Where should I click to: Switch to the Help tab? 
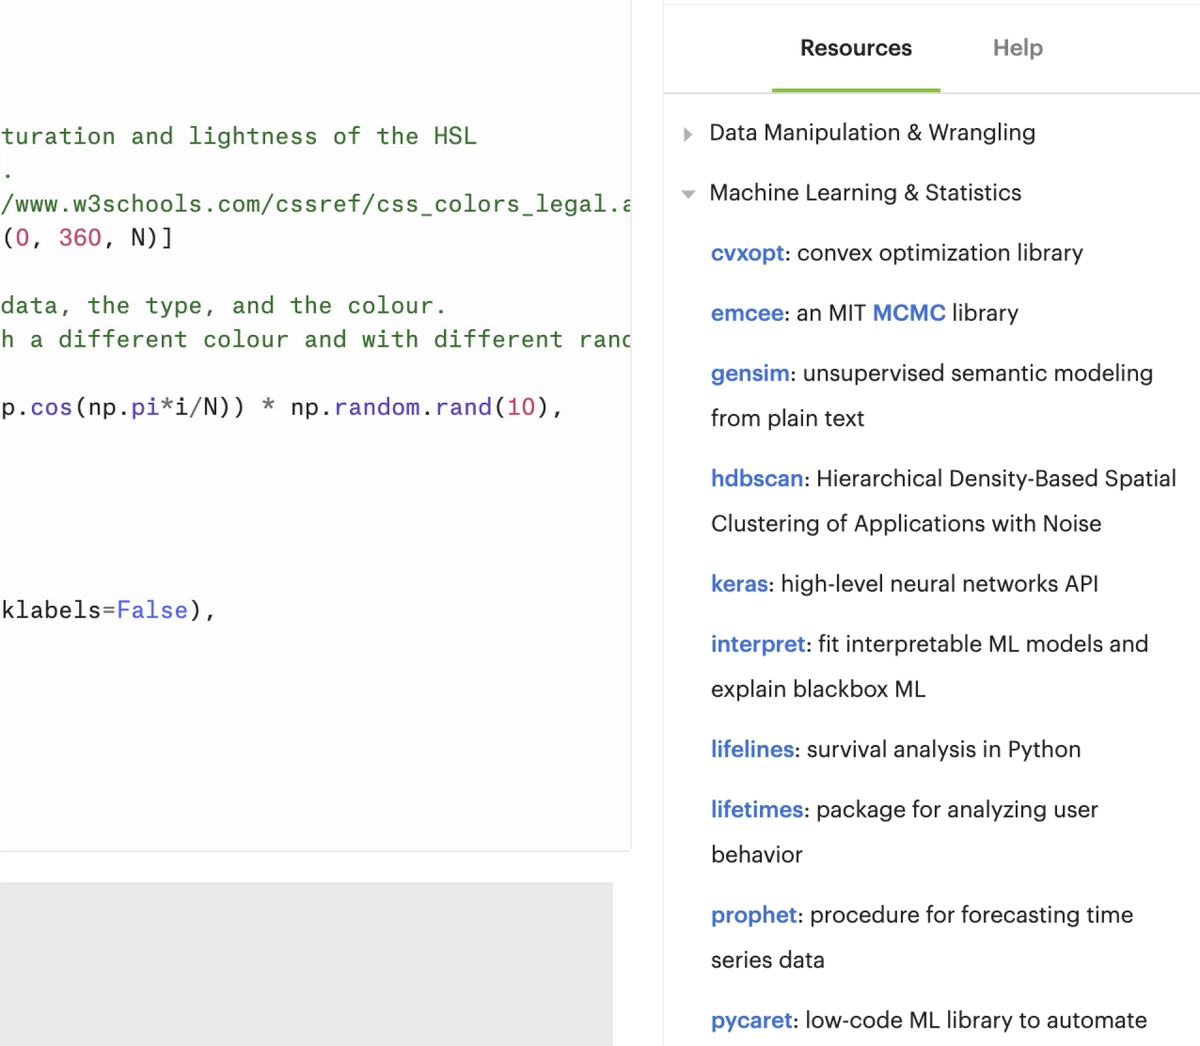(1017, 48)
